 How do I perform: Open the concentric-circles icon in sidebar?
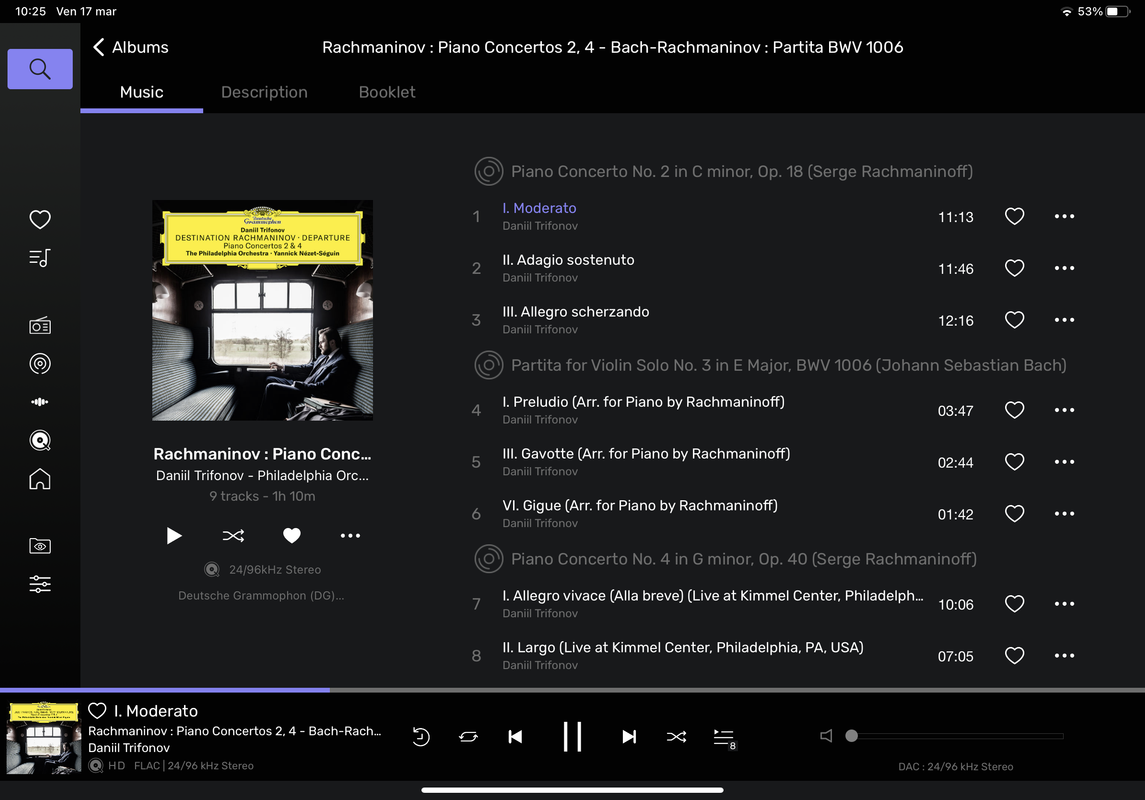tap(40, 364)
